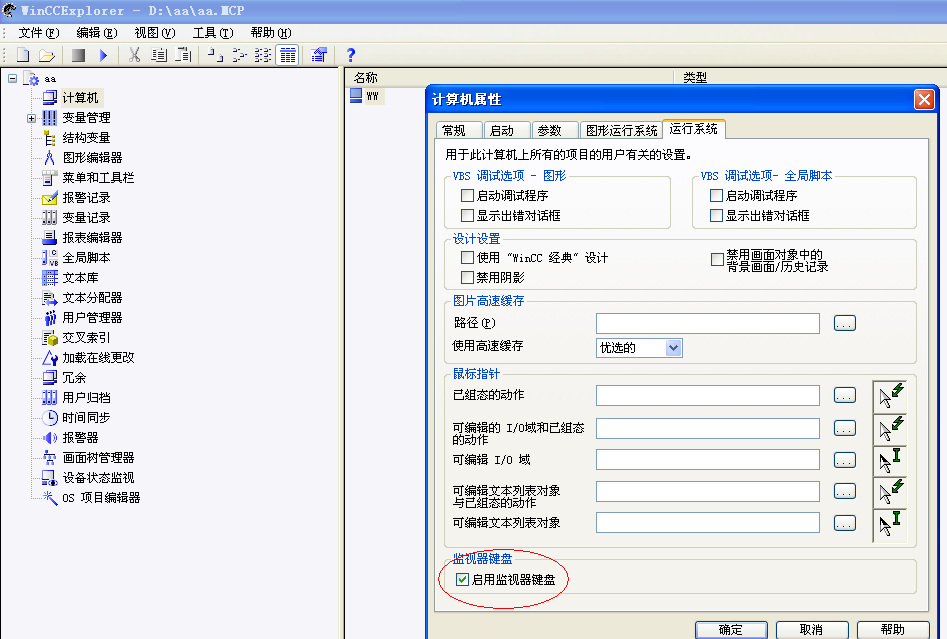The image size is (947, 639).
Task: Enable 显示出错对话框 under VBS 全局脚本
Action: [x=716, y=216]
